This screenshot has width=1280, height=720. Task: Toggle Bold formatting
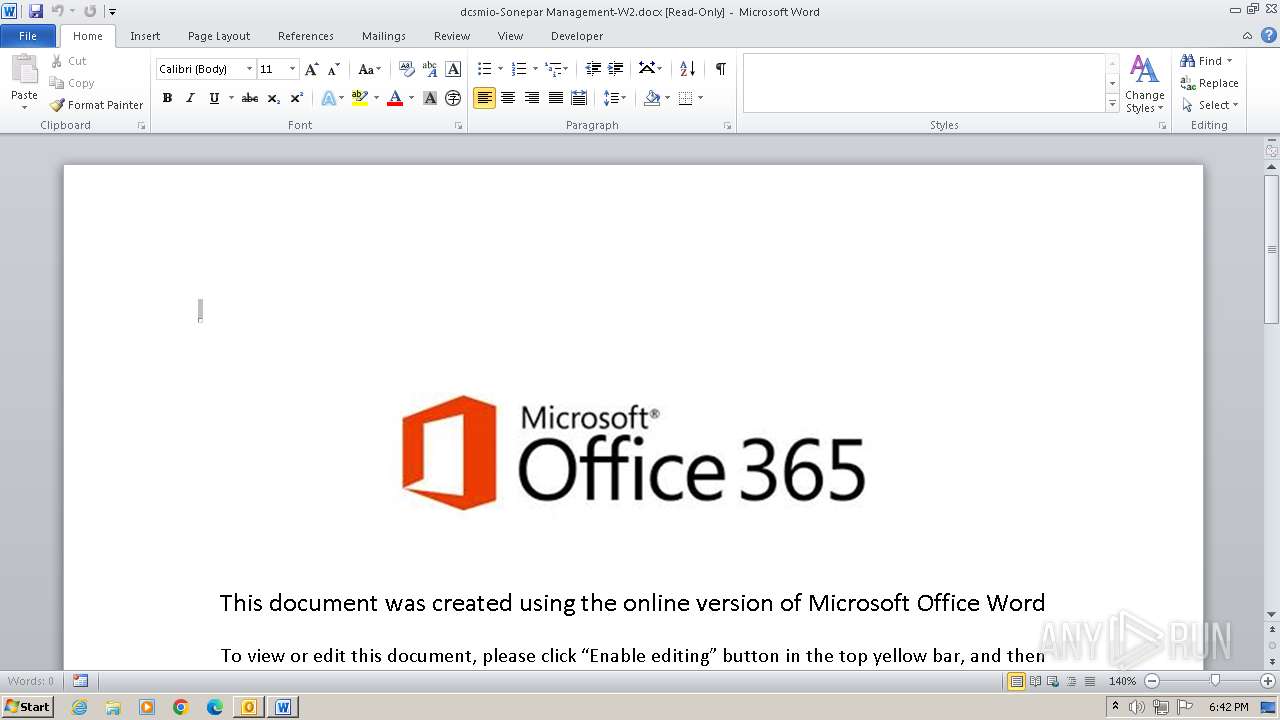(x=167, y=98)
